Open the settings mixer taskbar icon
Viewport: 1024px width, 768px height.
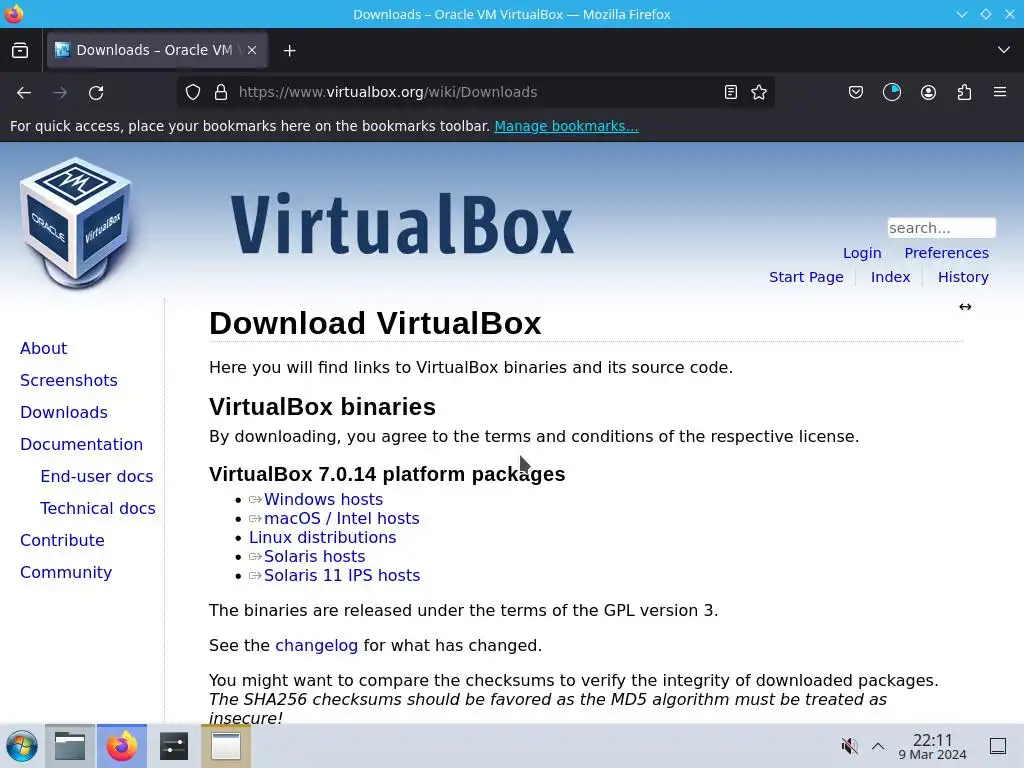(174, 746)
